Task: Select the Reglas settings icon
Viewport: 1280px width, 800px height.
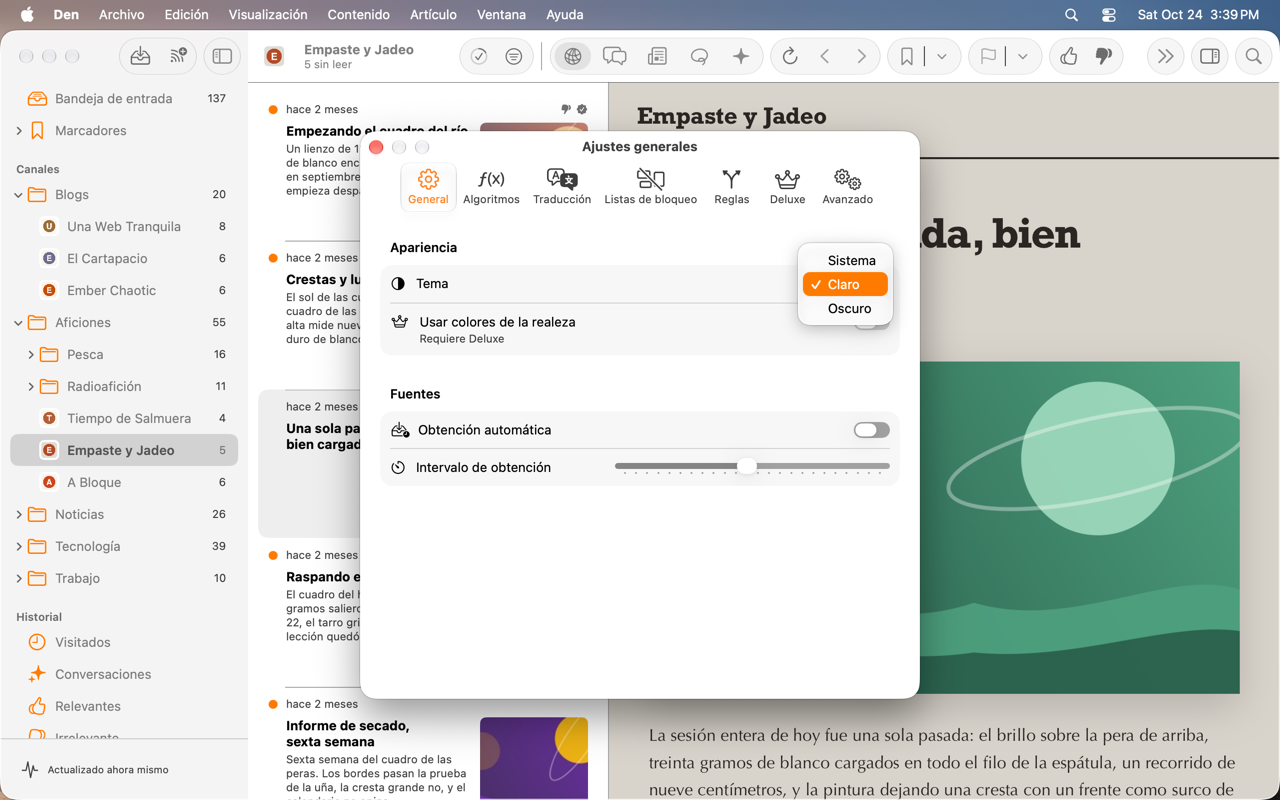Action: tap(732, 187)
